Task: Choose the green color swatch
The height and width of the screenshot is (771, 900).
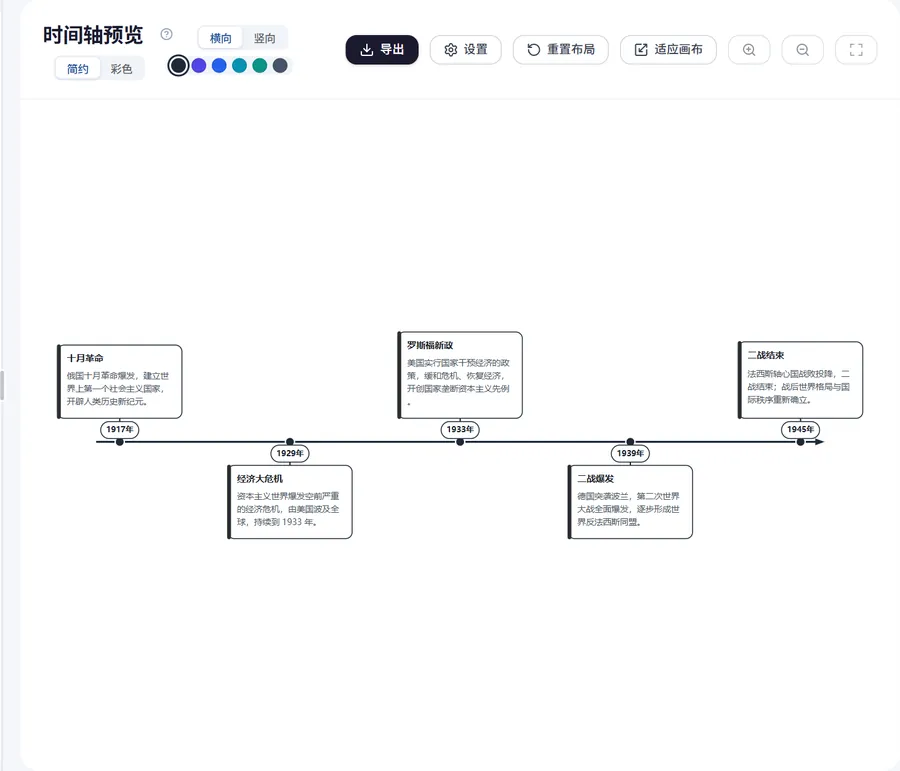Action: point(259,65)
